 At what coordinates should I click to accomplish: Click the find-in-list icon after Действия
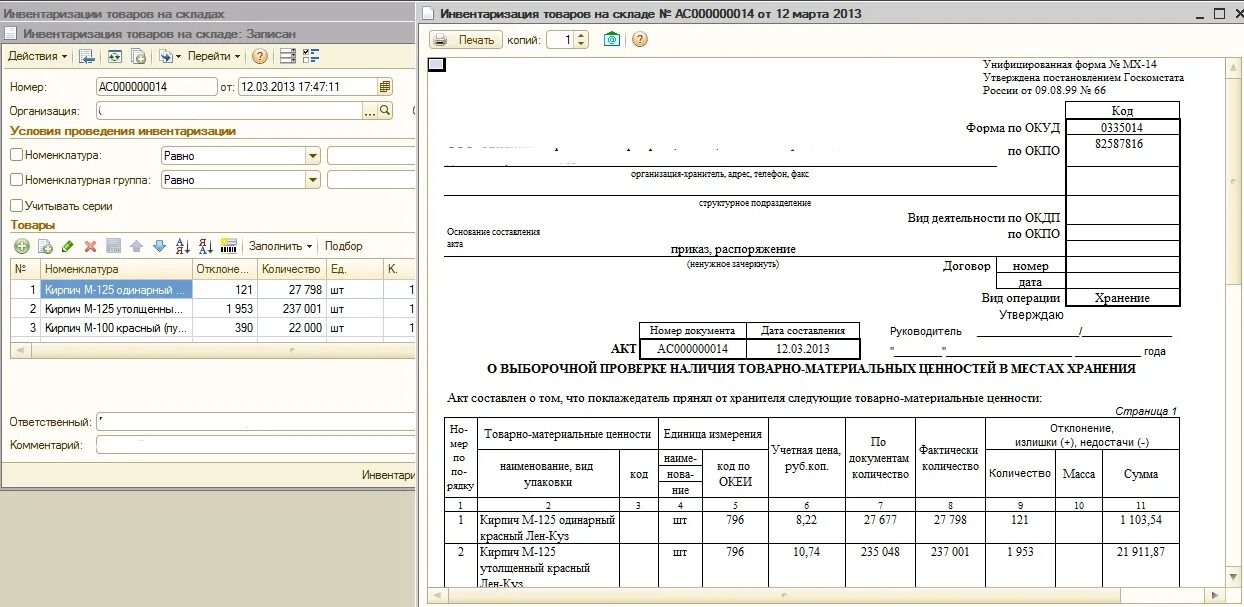pos(86,56)
